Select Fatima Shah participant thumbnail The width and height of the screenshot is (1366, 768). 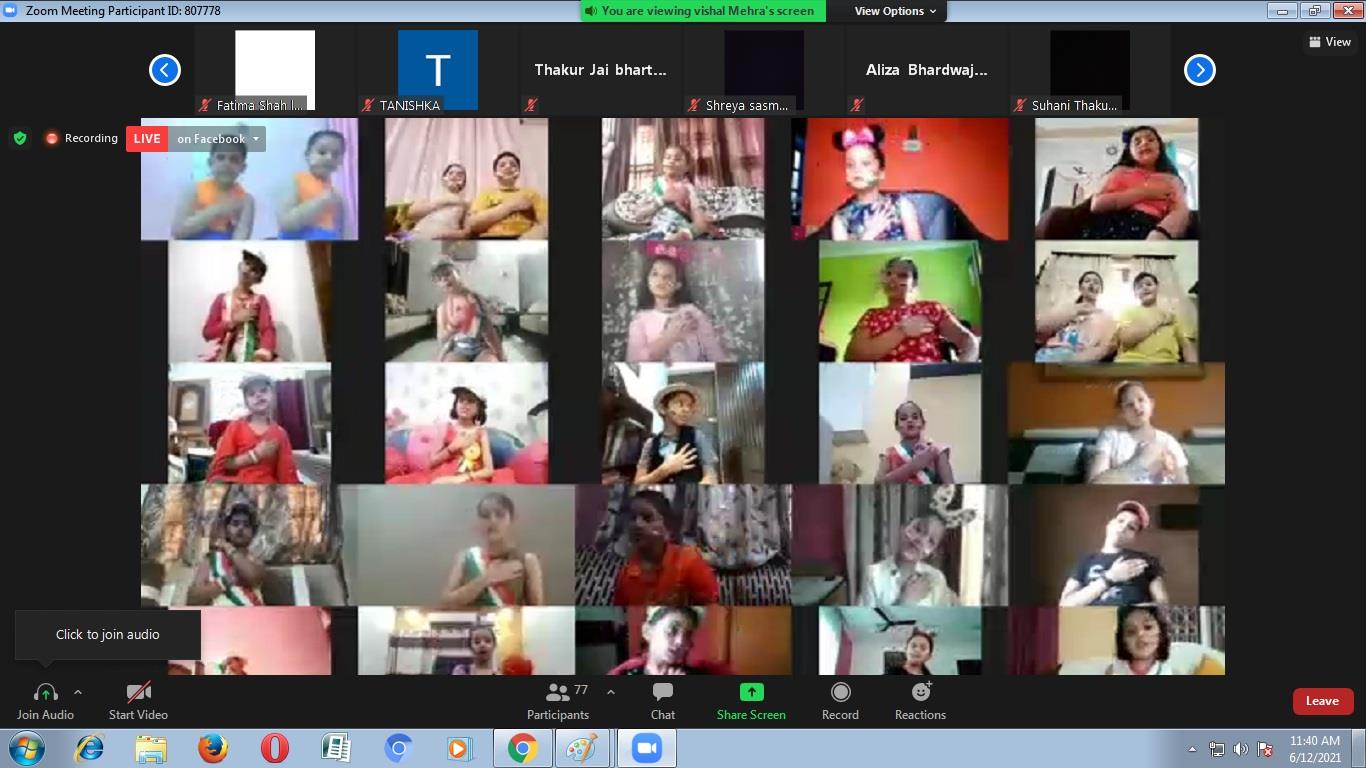tap(275, 70)
